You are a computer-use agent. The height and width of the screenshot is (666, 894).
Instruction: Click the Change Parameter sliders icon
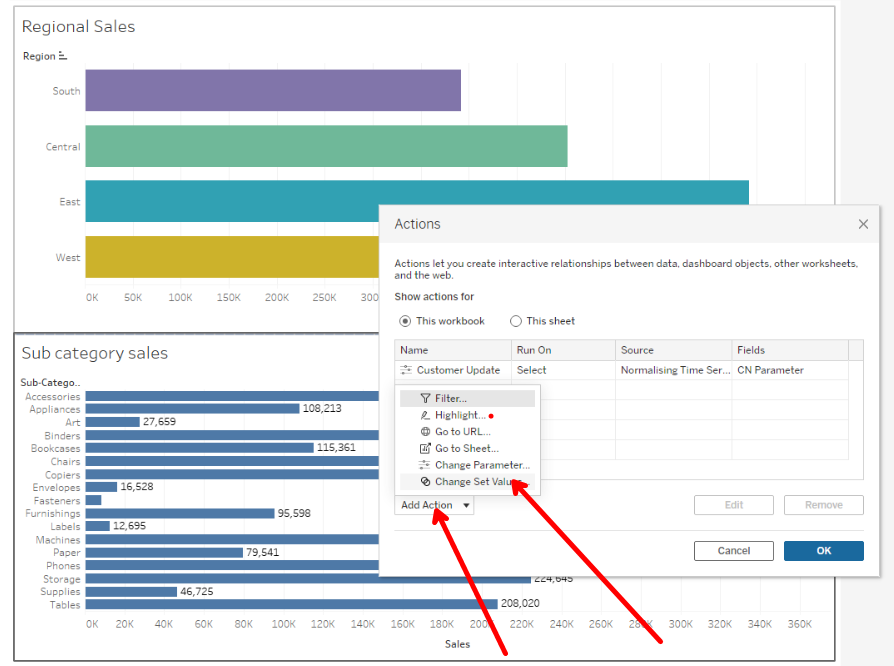425,465
